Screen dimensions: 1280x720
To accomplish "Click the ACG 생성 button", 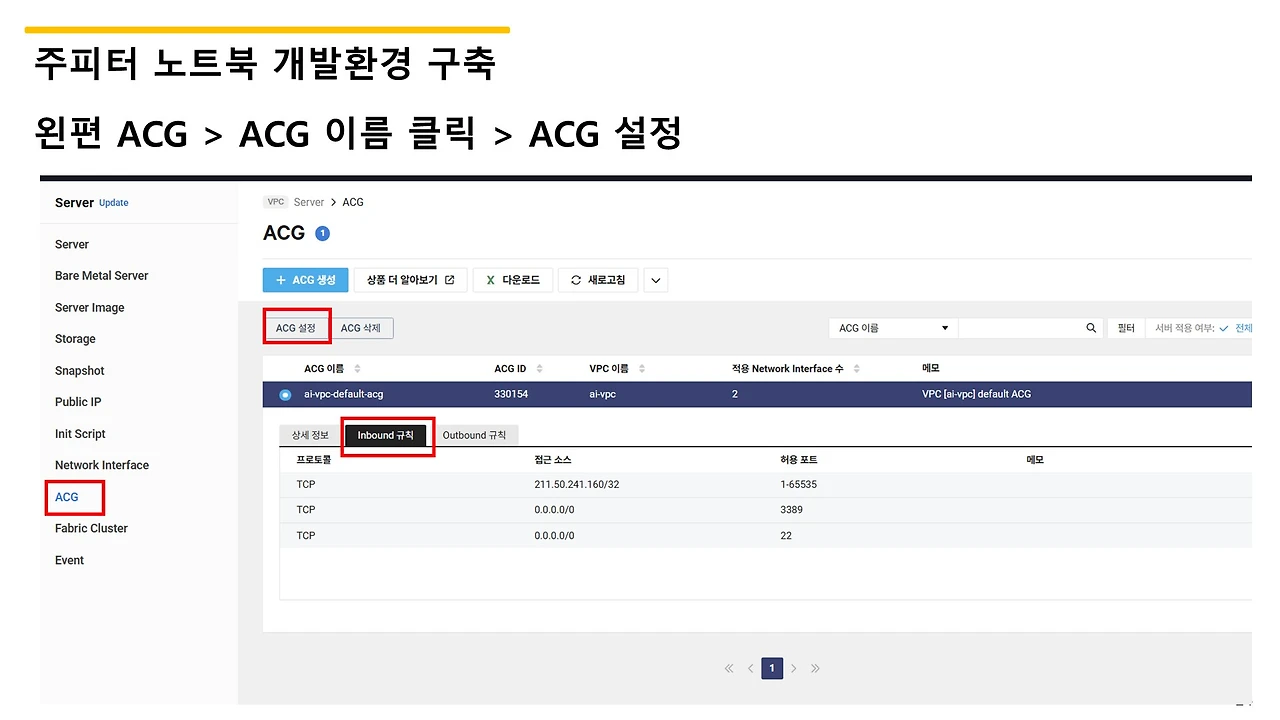I will click(305, 280).
